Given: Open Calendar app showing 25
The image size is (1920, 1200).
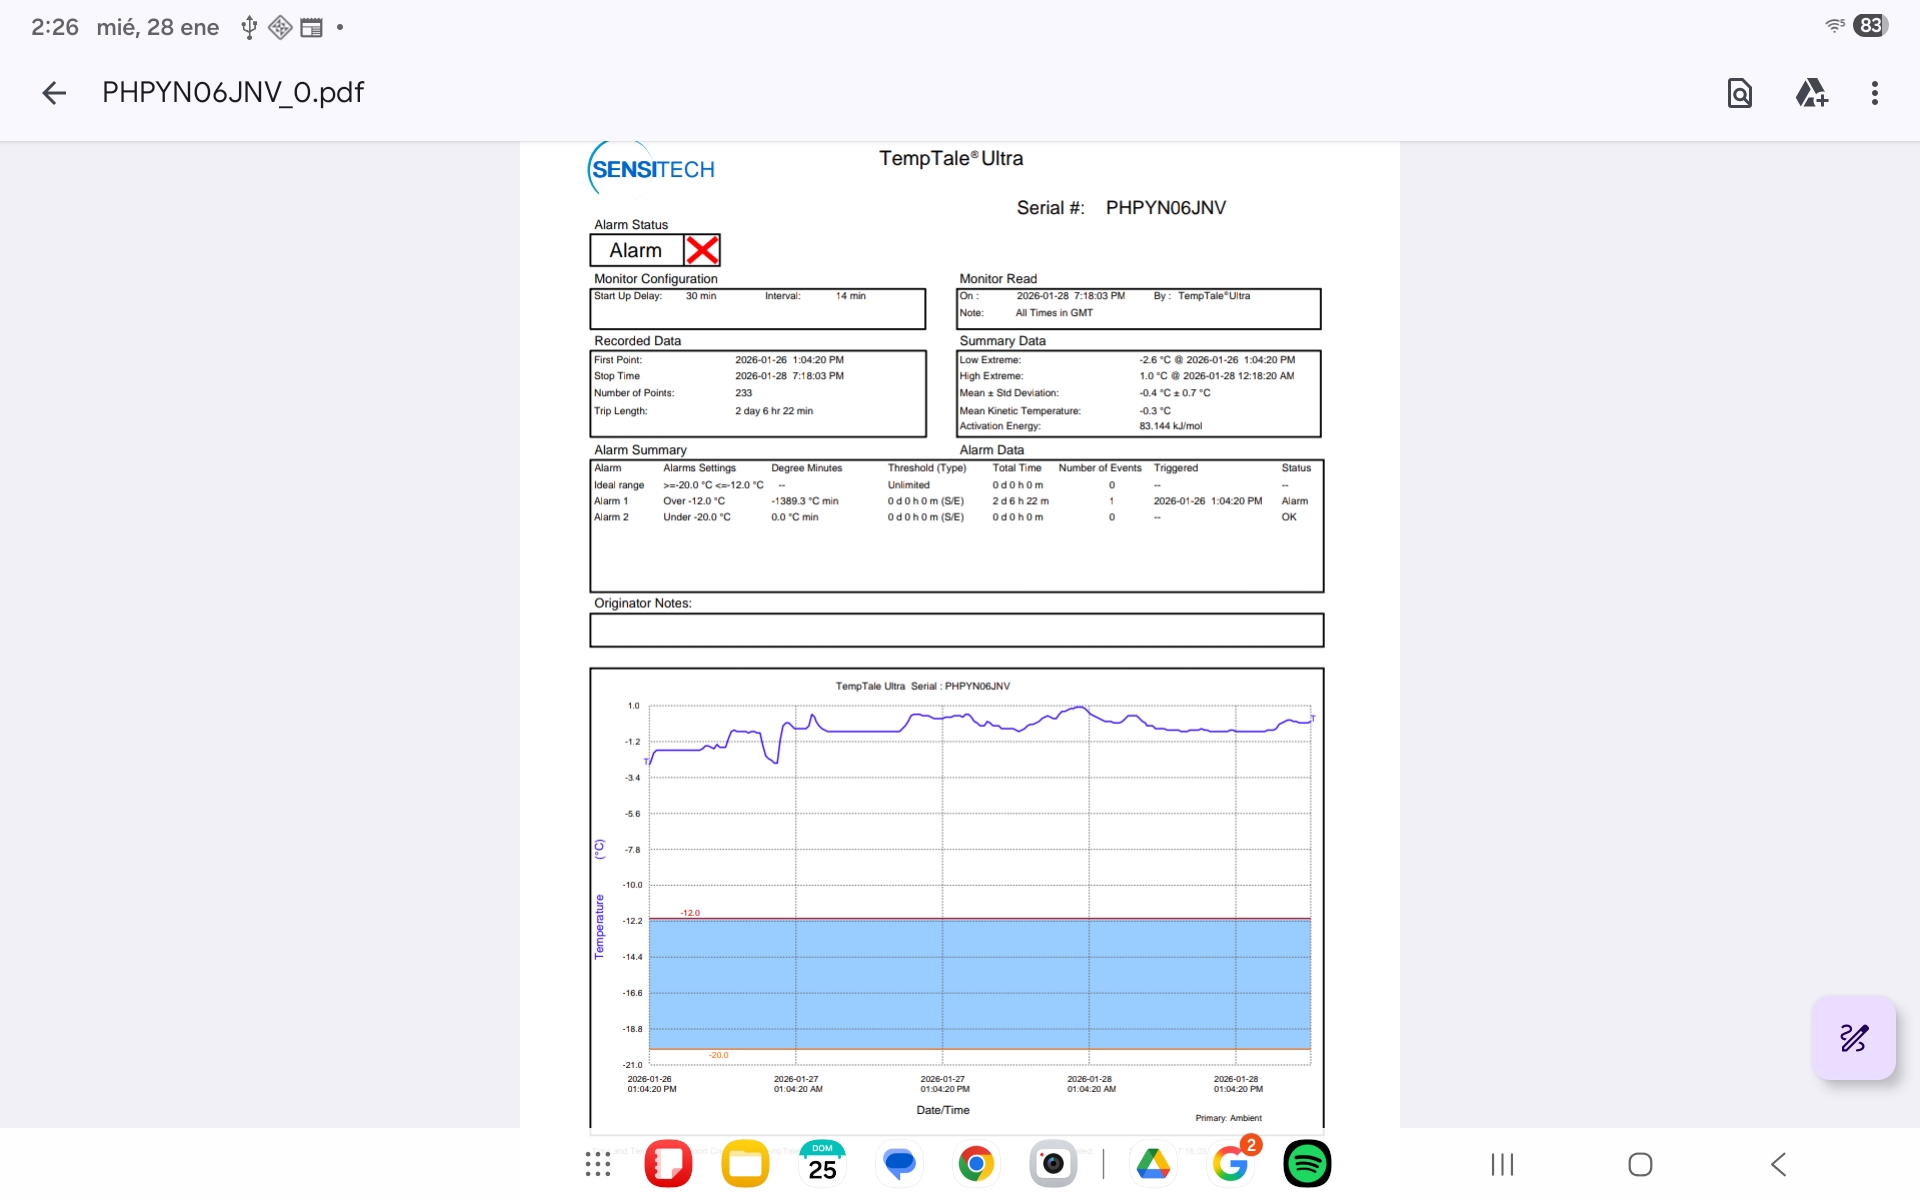Looking at the screenshot, I should tap(822, 1164).
